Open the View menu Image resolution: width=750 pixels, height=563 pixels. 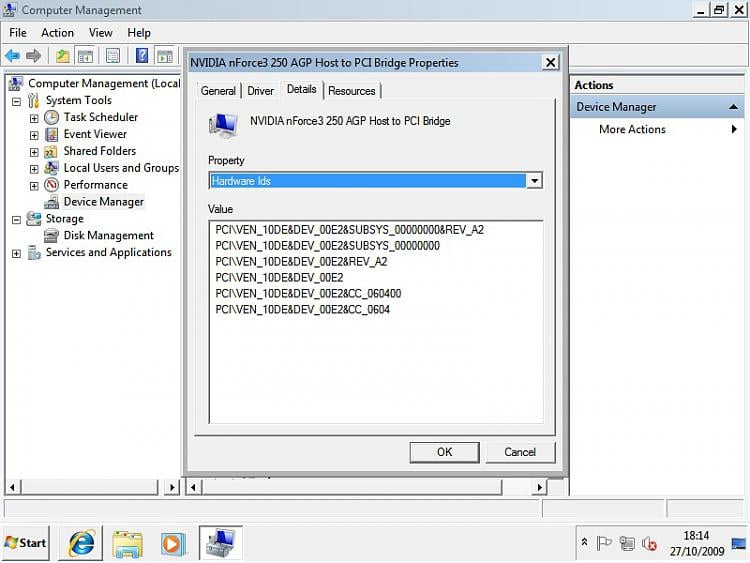pyautogui.click(x=100, y=33)
